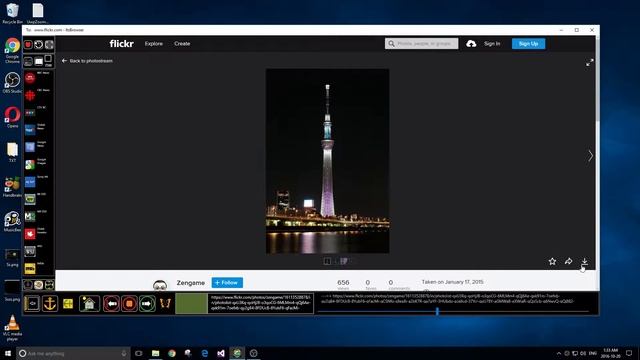Image resolution: width=640 pixels, height=360 pixels.
Task: Open the BBC News bookmark icon
Action: coord(30,78)
